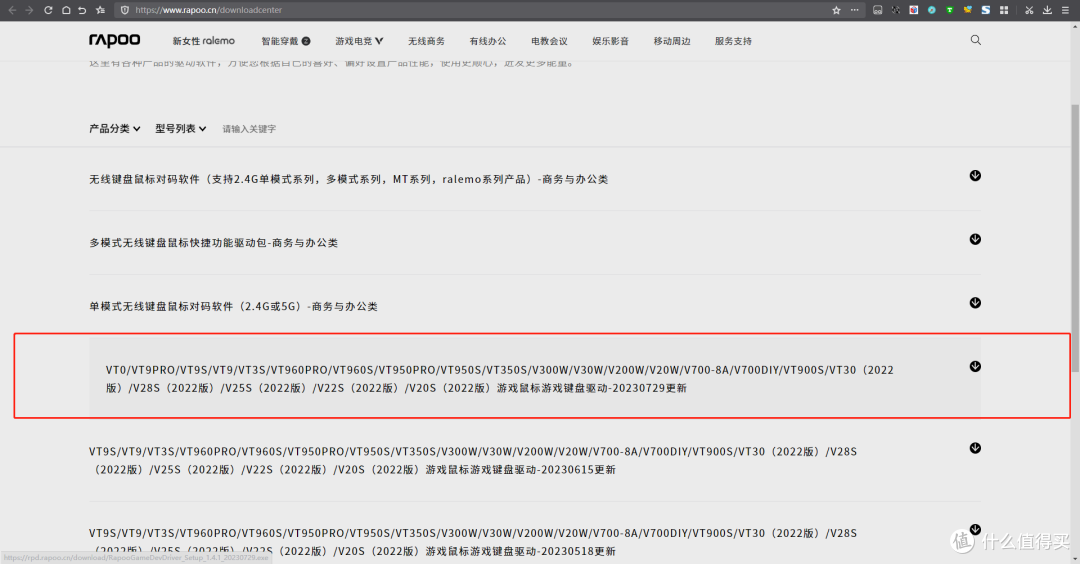Go to the browser home page icon
Screen dimensions: 1080x564
point(65,10)
